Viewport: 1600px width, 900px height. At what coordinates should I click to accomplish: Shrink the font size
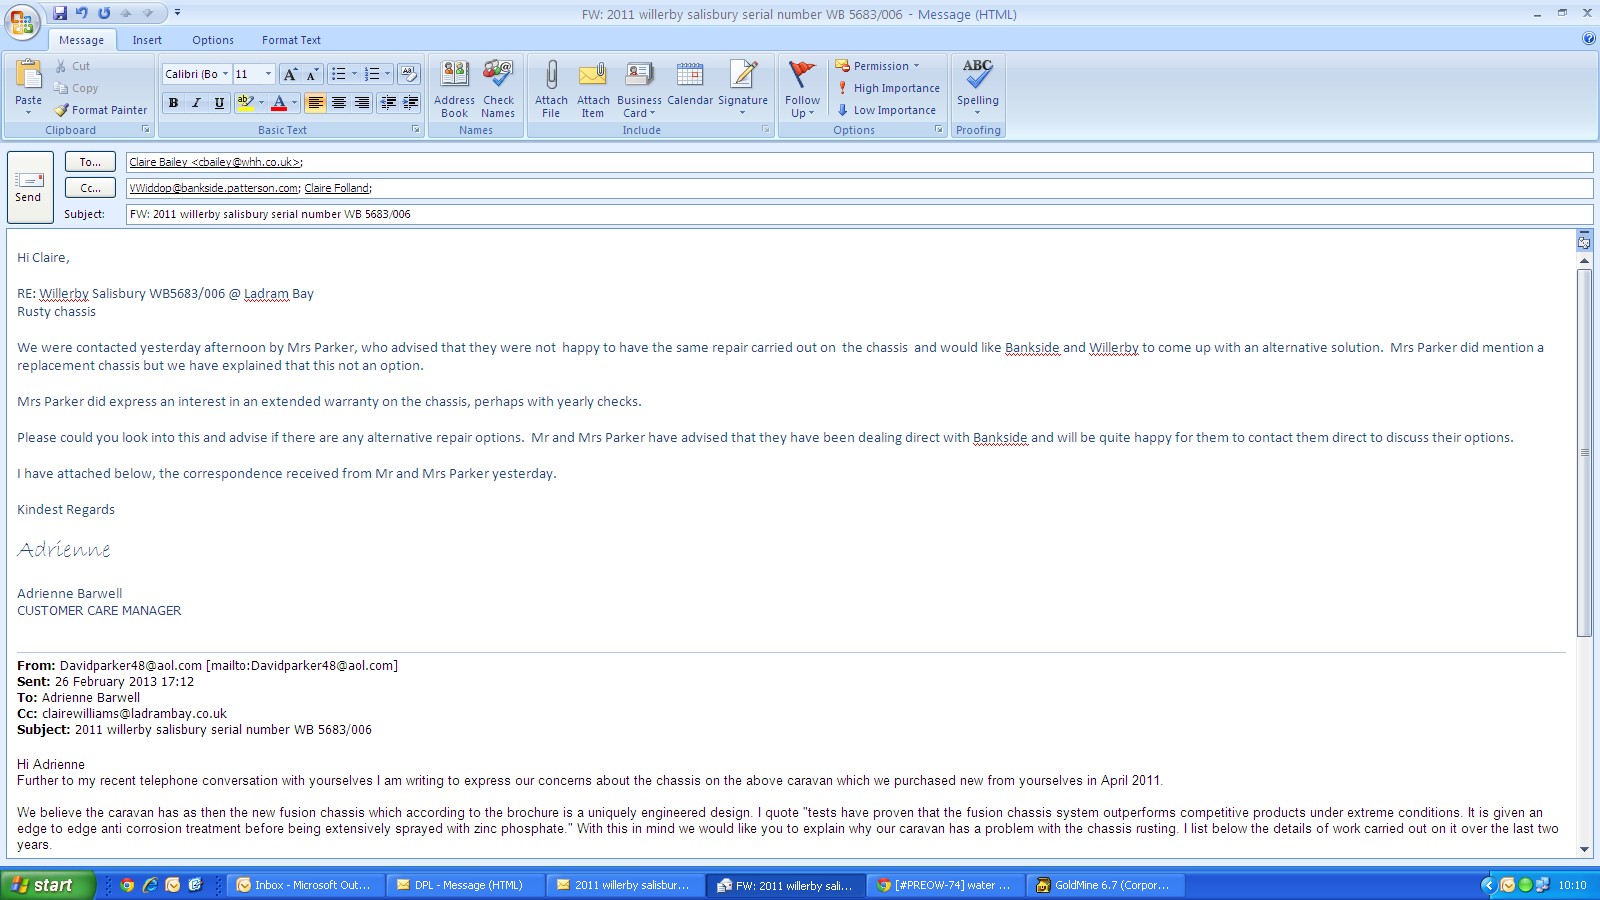coord(312,74)
